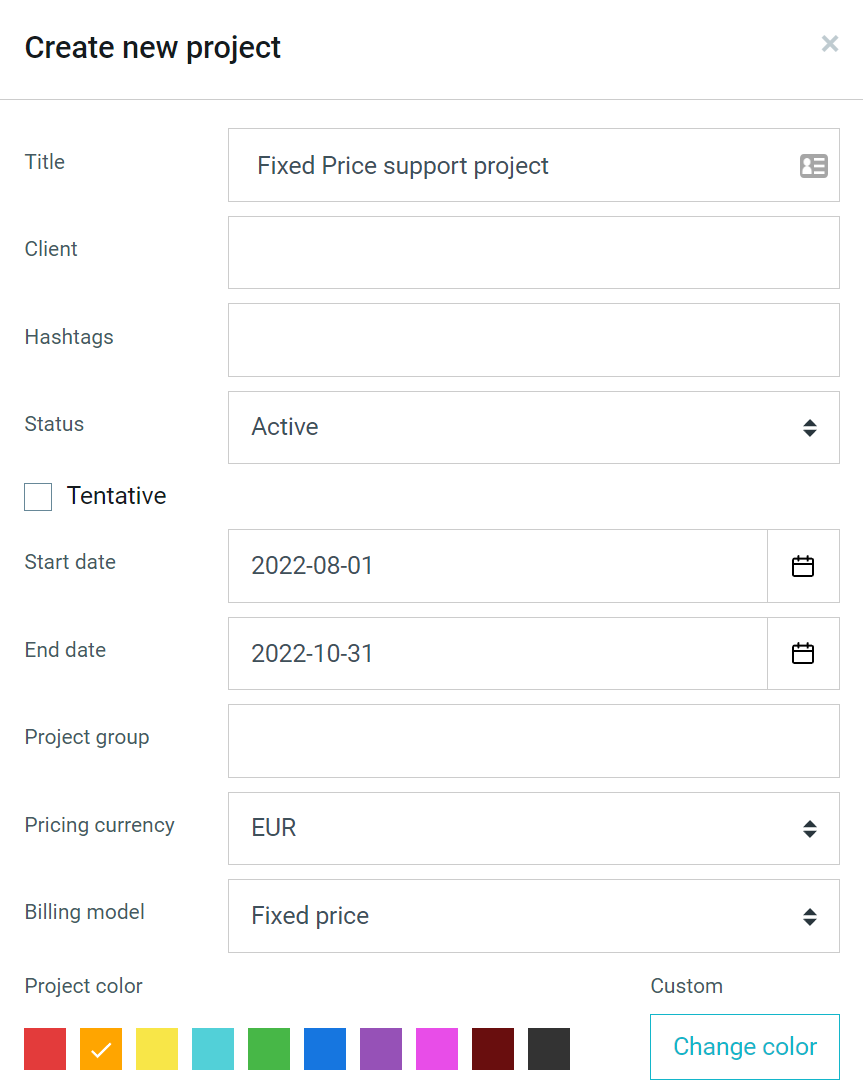The height and width of the screenshot is (1089, 863).
Task: Select the cyan project color swatch
Action: point(213,1049)
